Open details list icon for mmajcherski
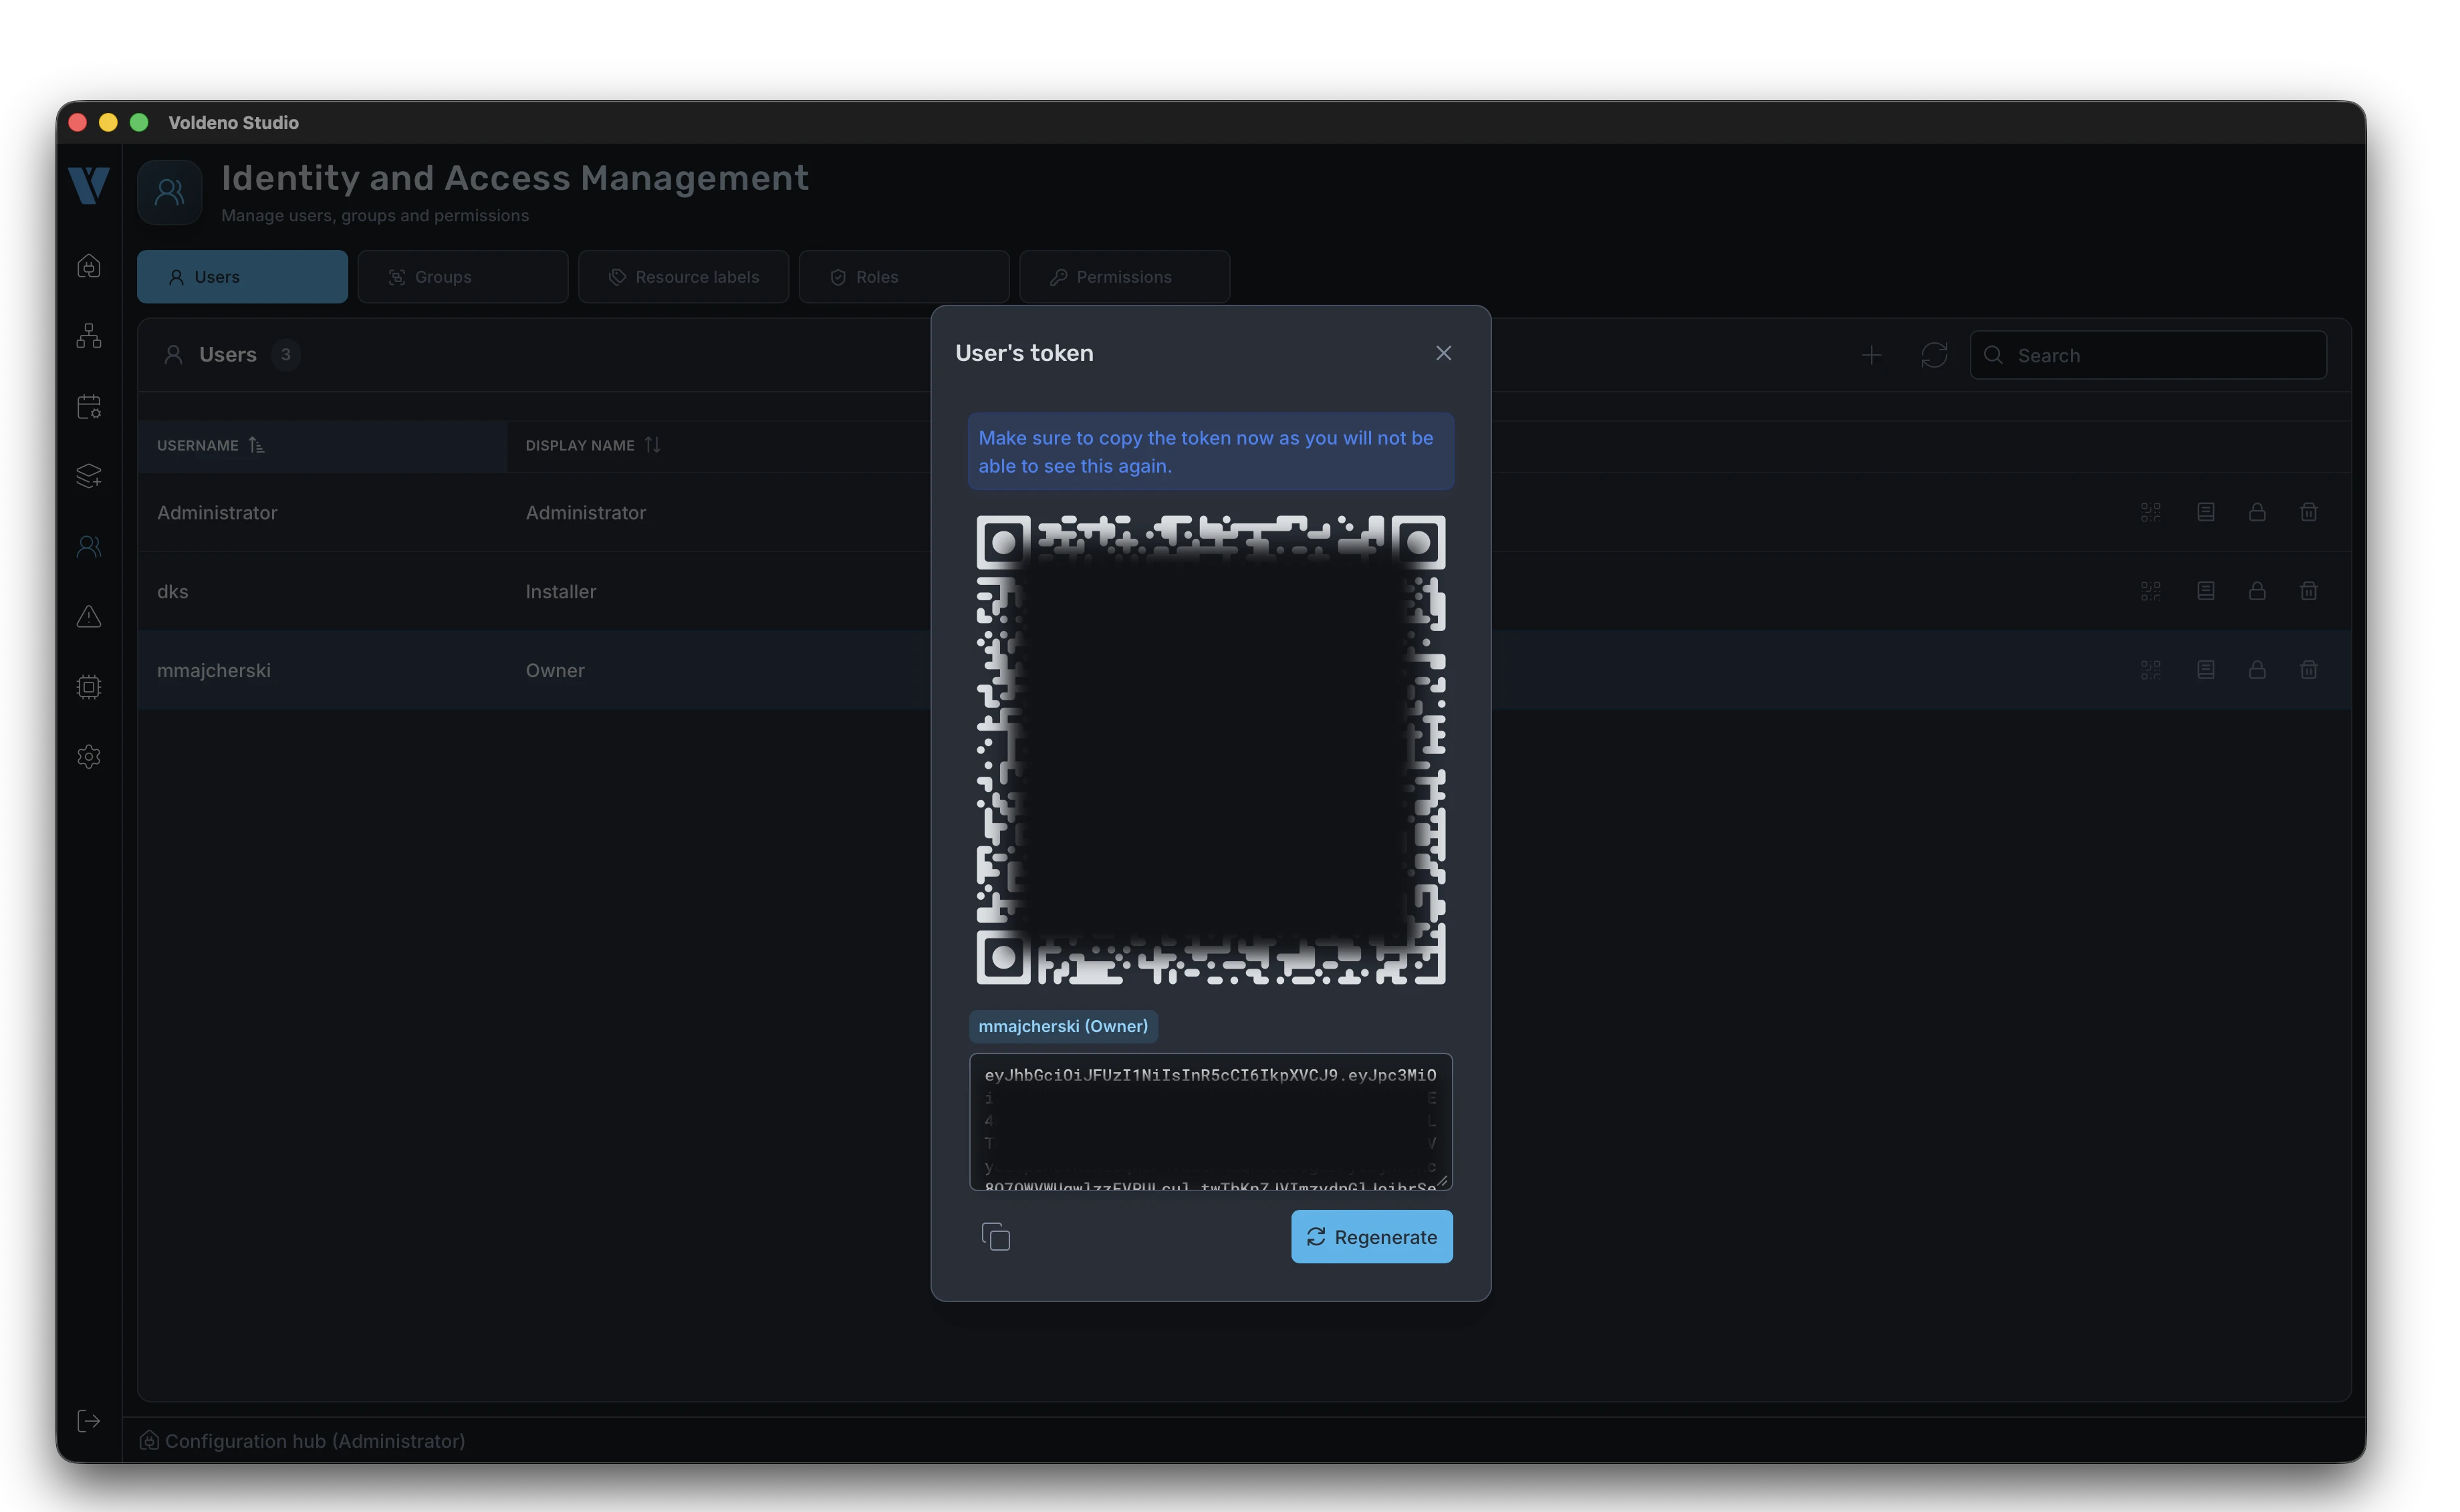Screen dimensions: 2460x1512 point(2205,670)
